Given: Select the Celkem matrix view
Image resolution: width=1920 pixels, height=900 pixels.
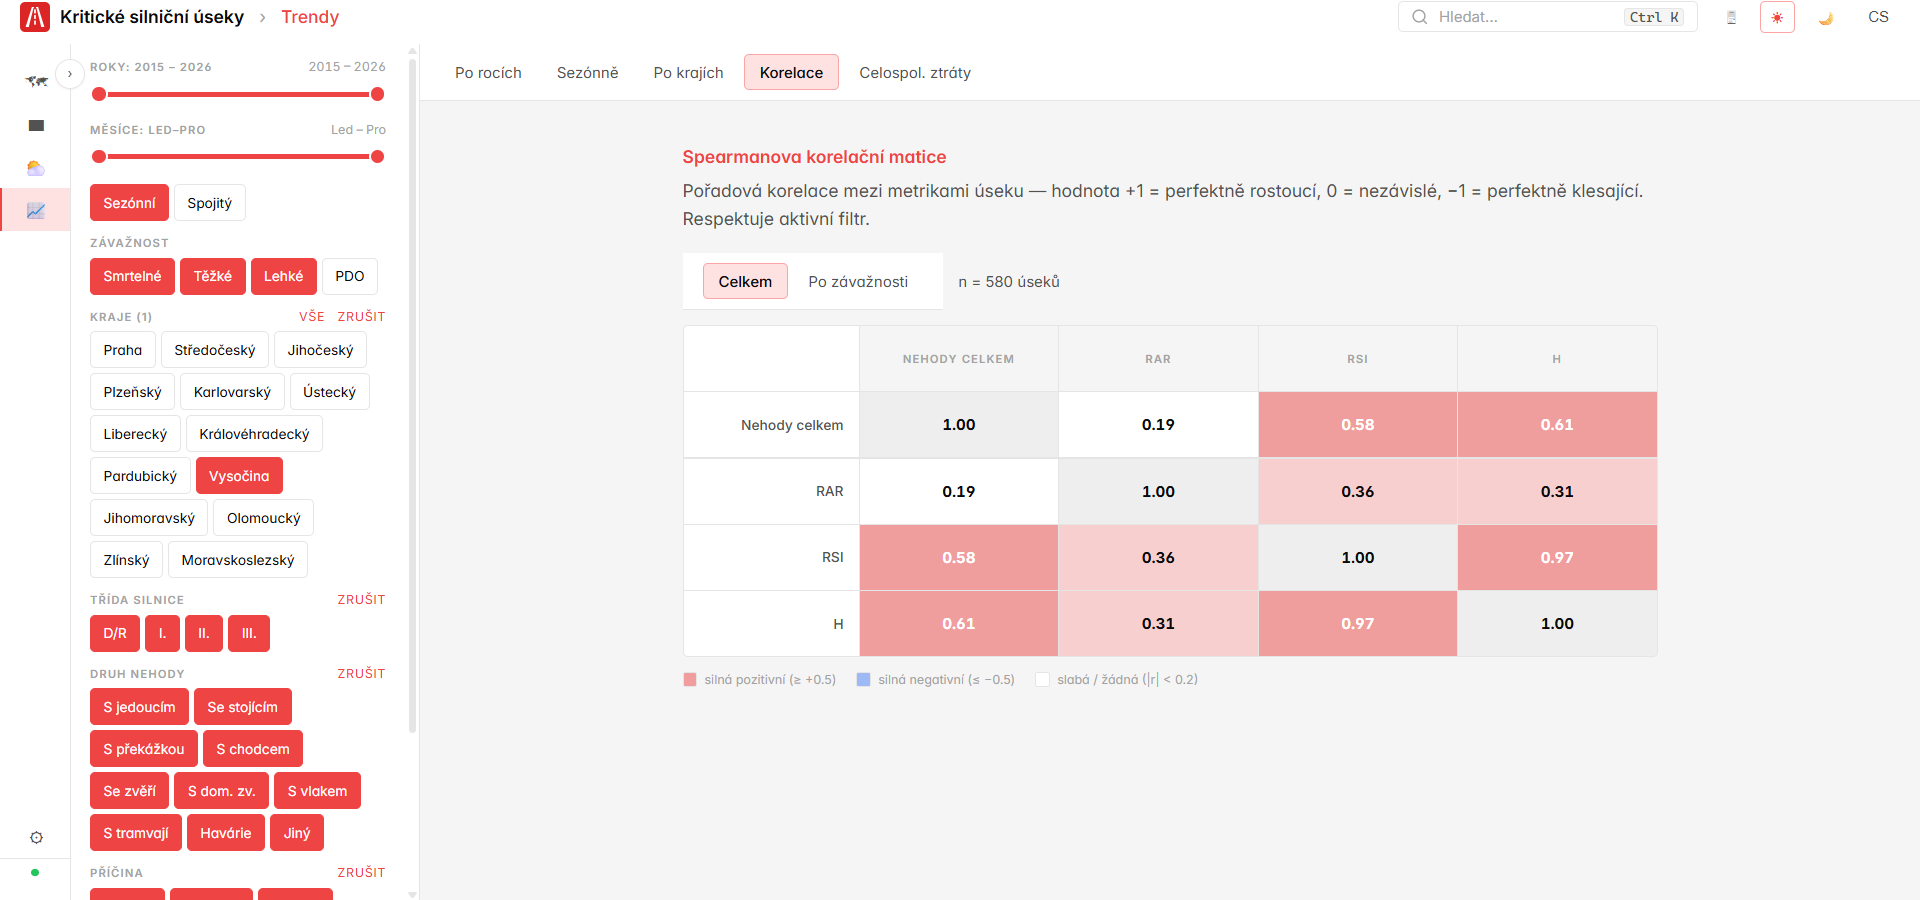Looking at the screenshot, I should [745, 281].
